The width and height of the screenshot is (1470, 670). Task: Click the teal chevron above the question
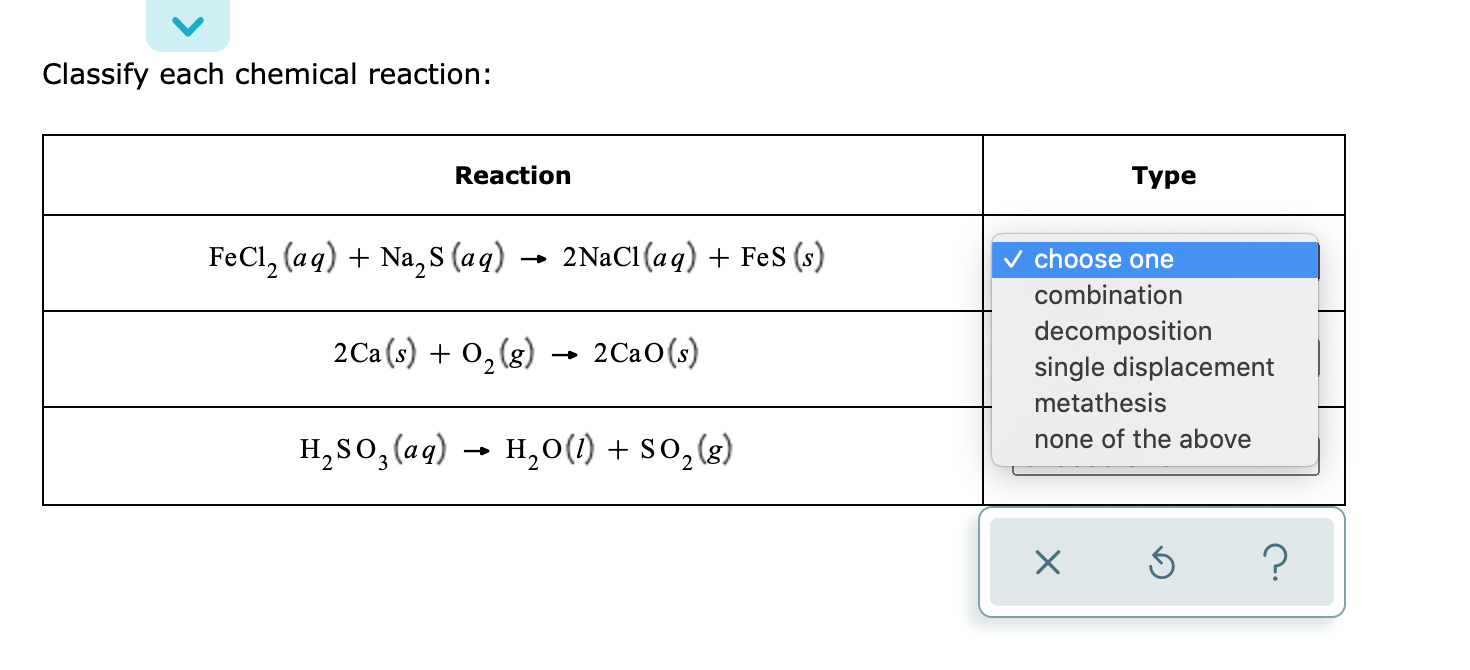point(188,25)
